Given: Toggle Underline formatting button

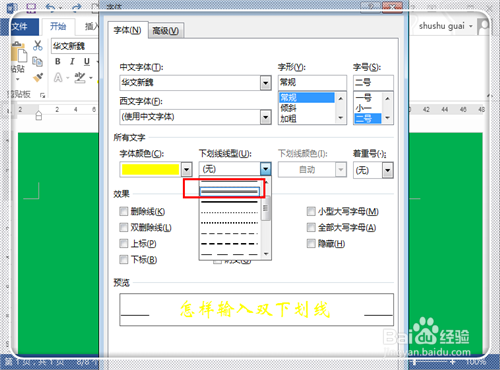Looking at the screenshot, I should click(x=87, y=61).
